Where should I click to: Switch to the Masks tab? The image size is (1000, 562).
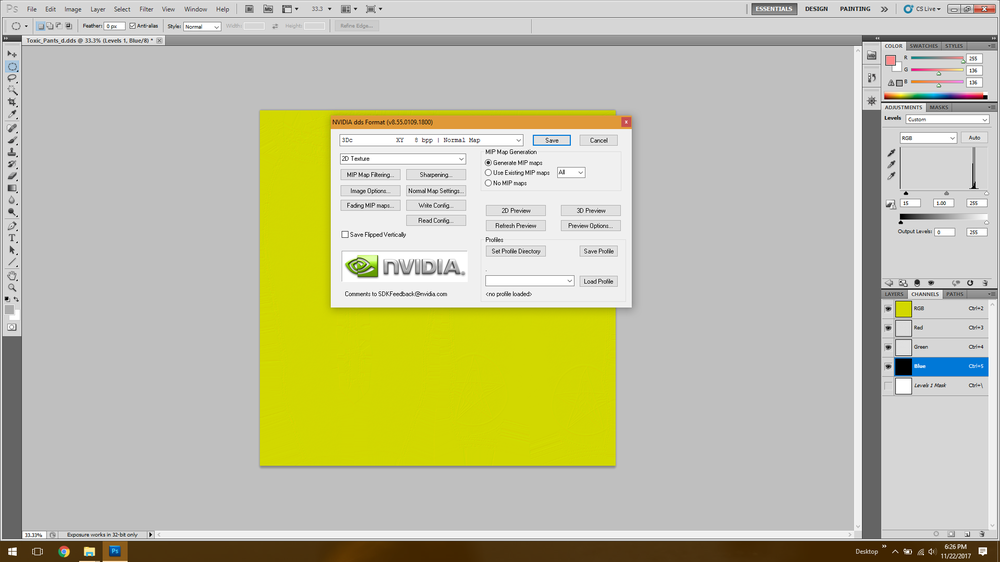click(938, 107)
